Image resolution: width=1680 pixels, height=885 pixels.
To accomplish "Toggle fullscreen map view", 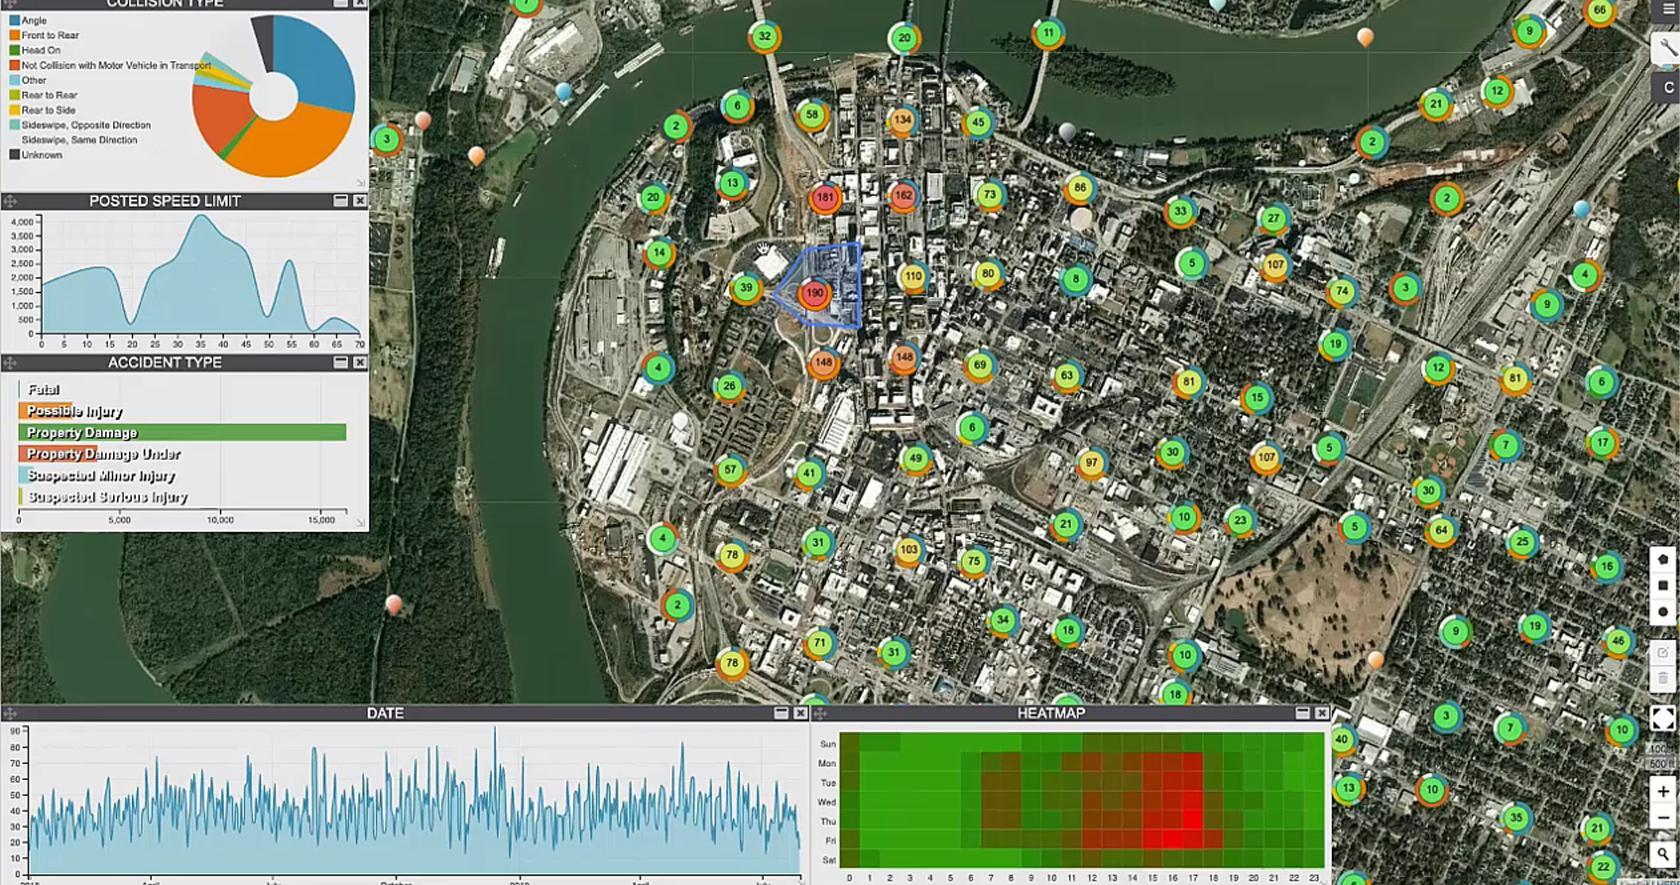I will click(1662, 718).
